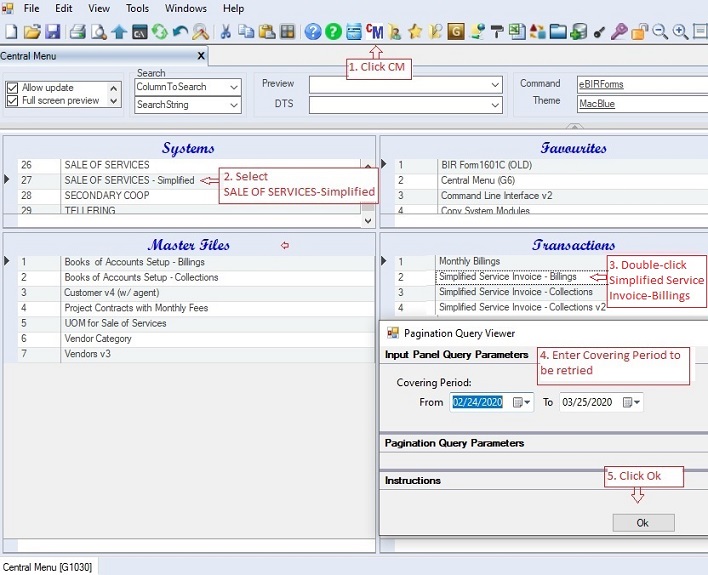
Task: Expand the ColumnToSearch dropdown
Action: pos(234,87)
